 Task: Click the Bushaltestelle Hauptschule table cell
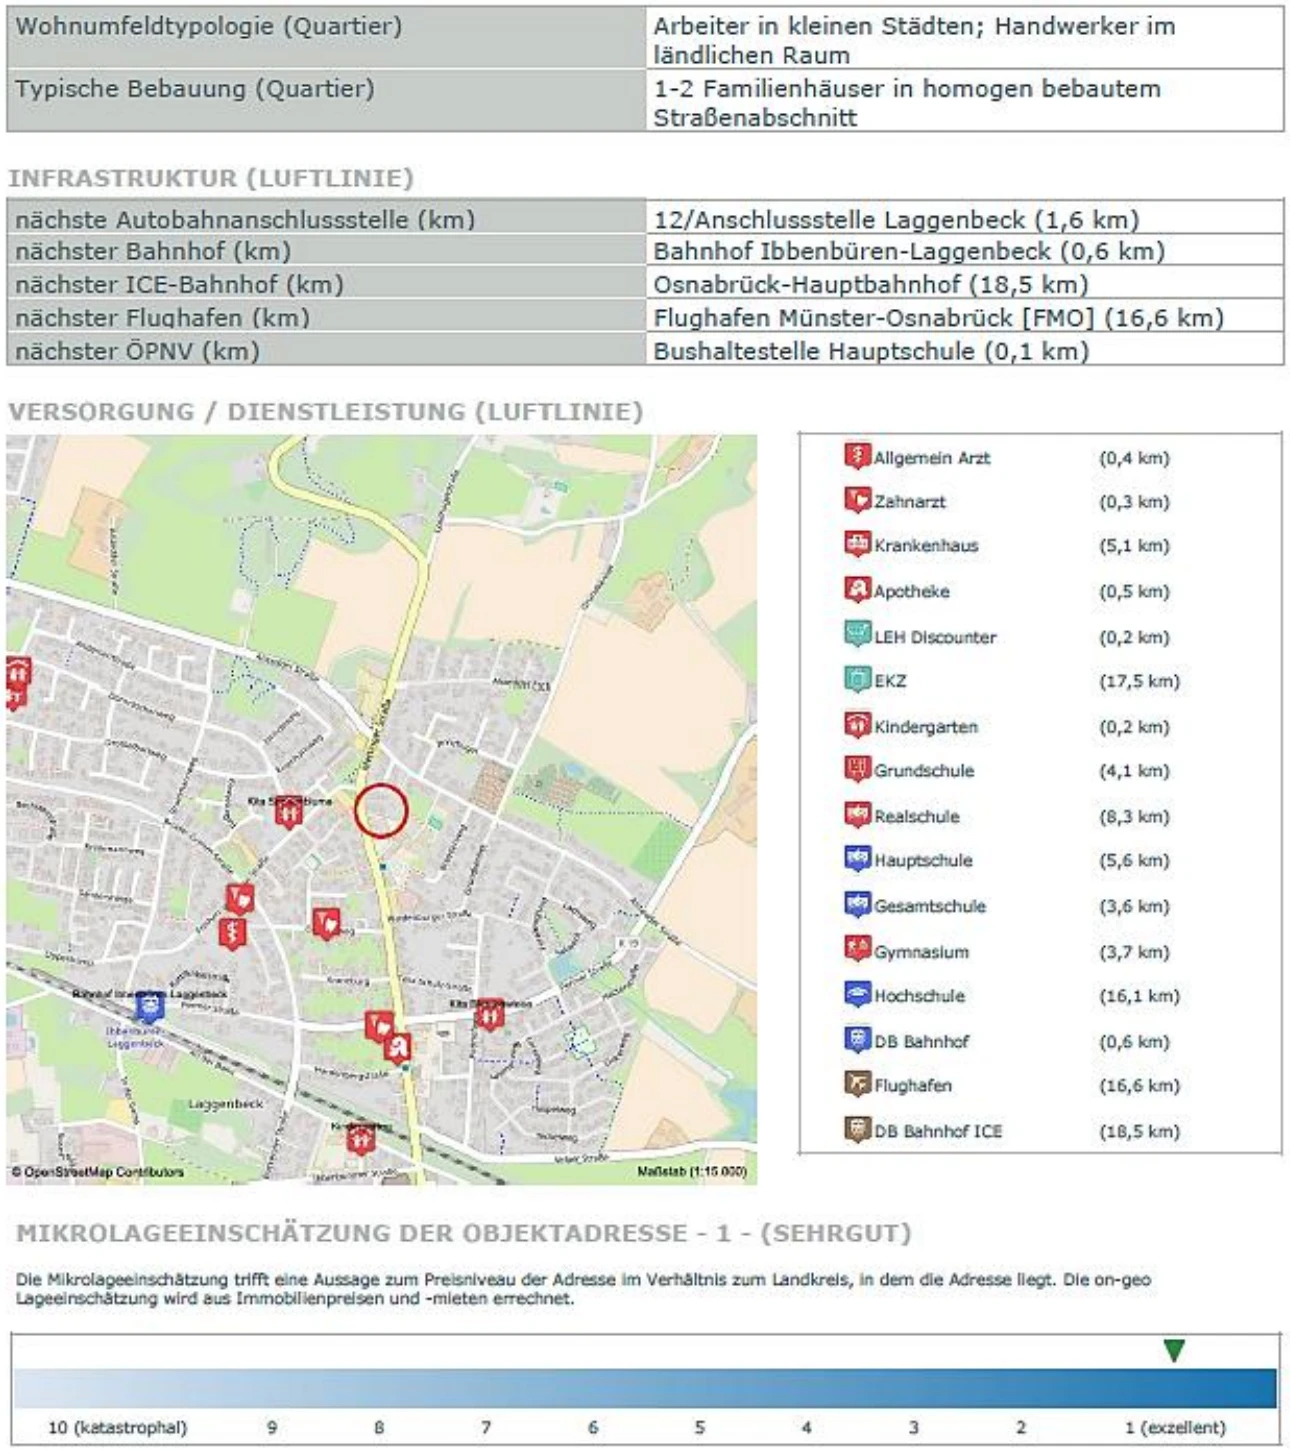pyautogui.click(x=870, y=351)
